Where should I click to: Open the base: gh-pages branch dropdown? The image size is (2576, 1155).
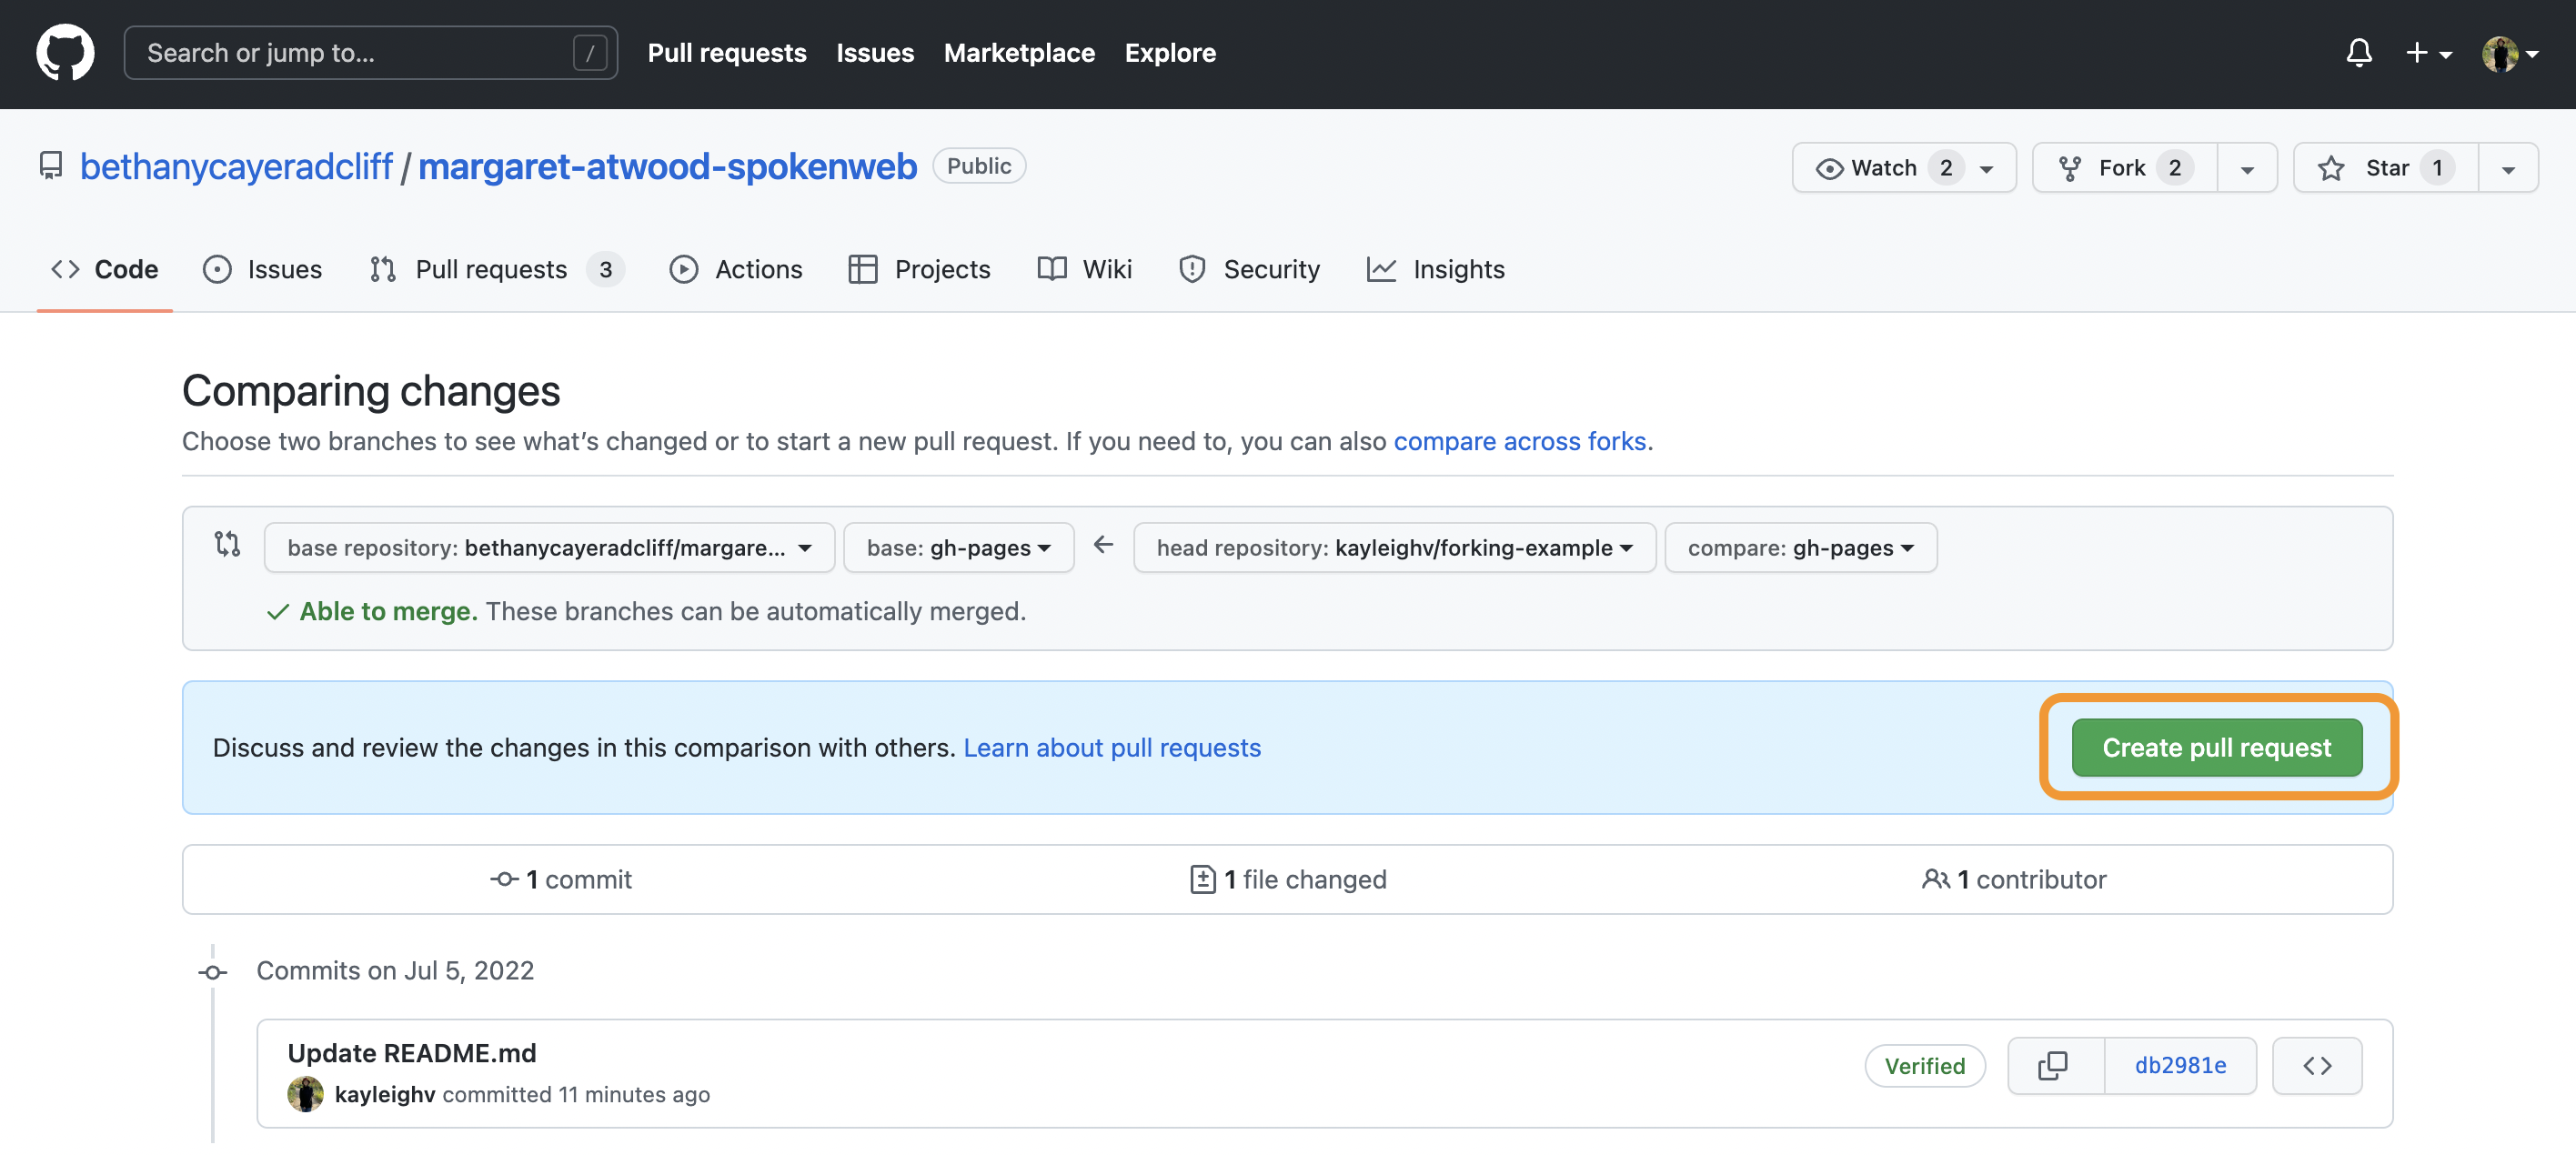coord(958,548)
